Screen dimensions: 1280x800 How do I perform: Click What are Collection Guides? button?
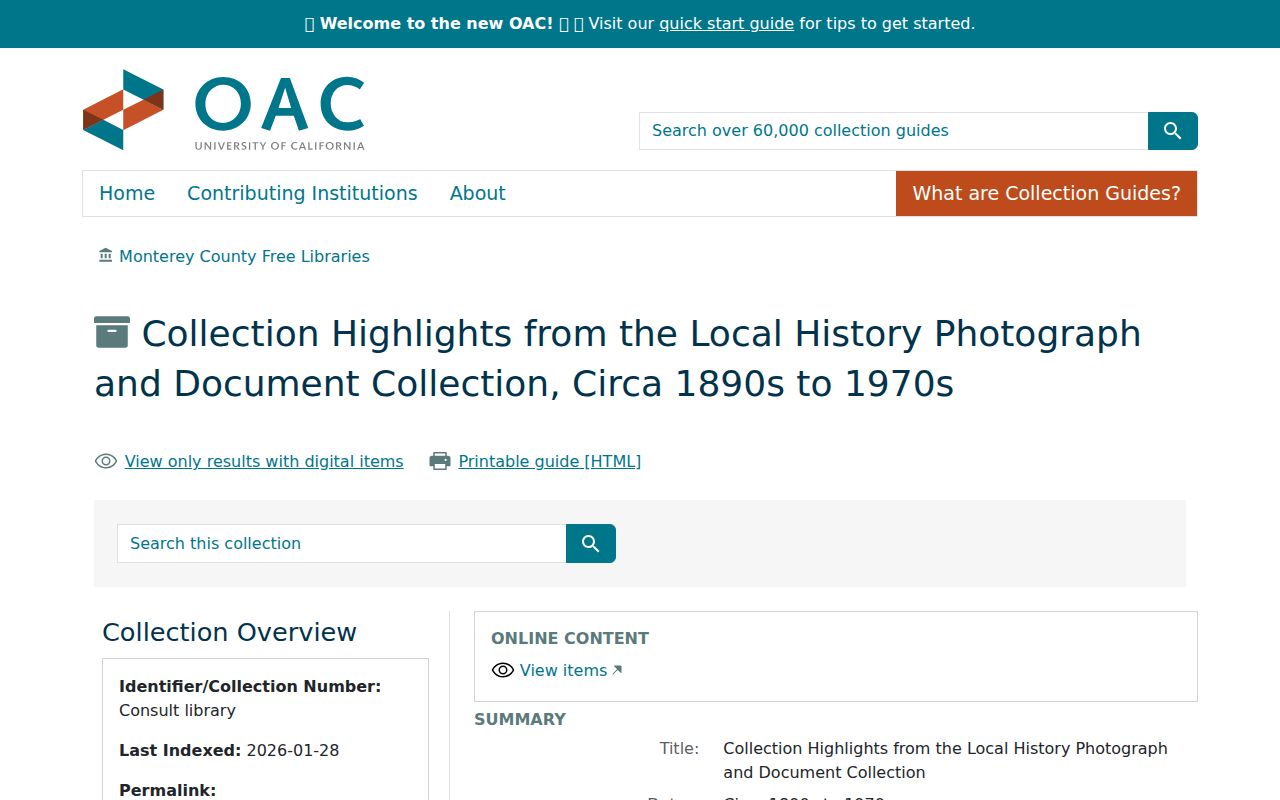pyautogui.click(x=1046, y=193)
